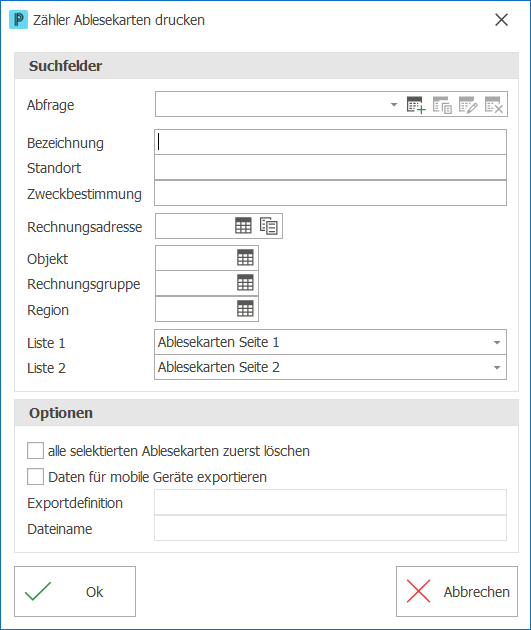Image resolution: width=531 pixels, height=630 pixels.
Task: Click into the Standort input field
Action: tap(330, 168)
